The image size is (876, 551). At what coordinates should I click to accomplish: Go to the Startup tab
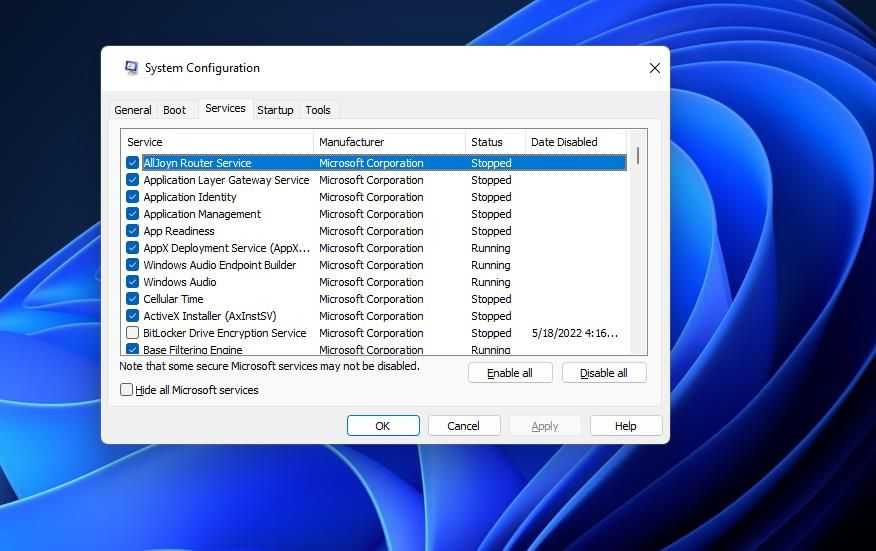275,110
